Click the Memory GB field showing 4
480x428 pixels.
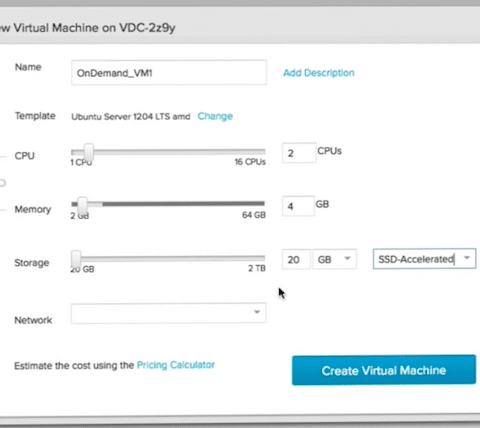tap(298, 206)
